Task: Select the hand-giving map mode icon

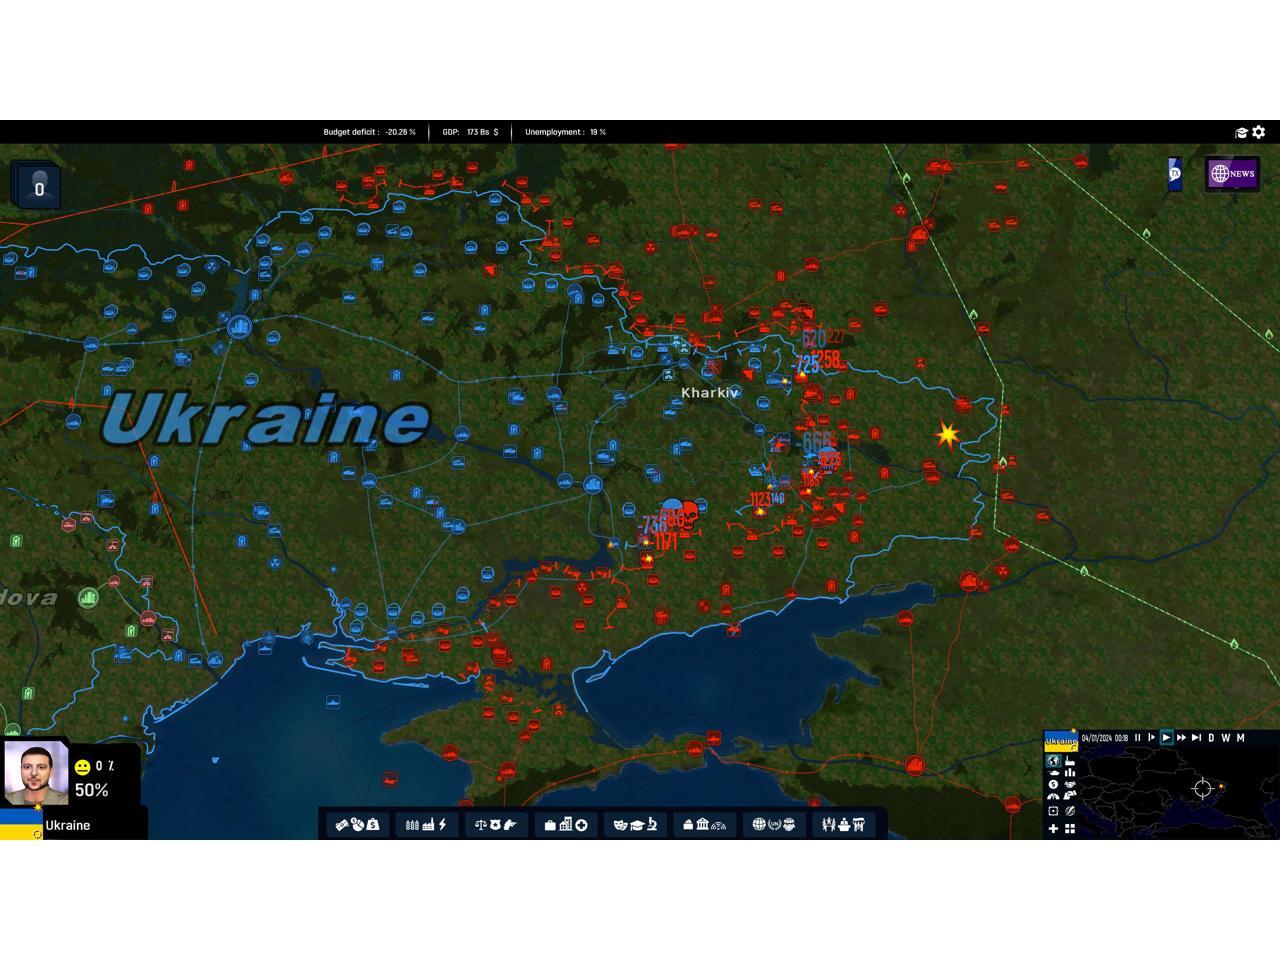Action: (1070, 796)
